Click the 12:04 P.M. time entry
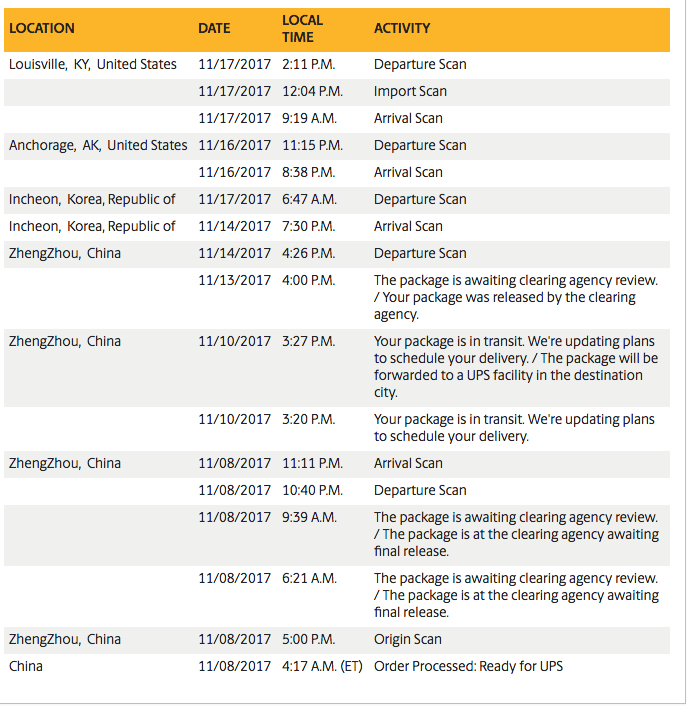The image size is (692, 711). tap(312, 91)
